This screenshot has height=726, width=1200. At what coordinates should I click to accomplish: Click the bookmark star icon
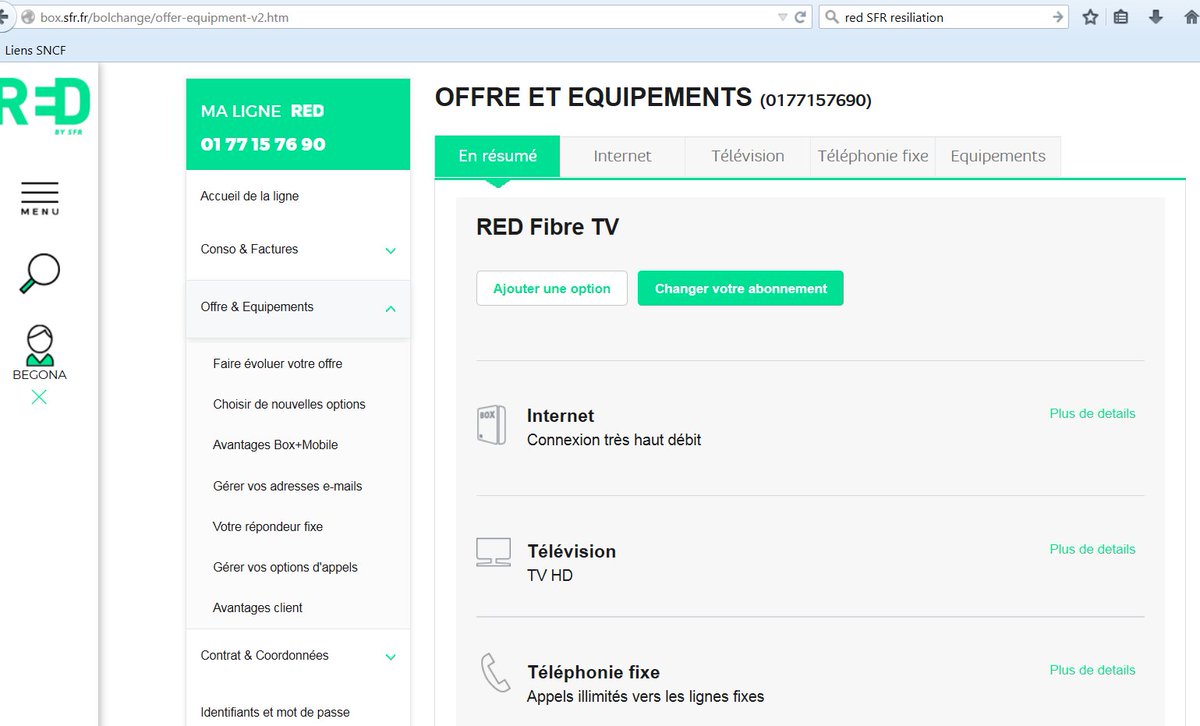point(1091,17)
